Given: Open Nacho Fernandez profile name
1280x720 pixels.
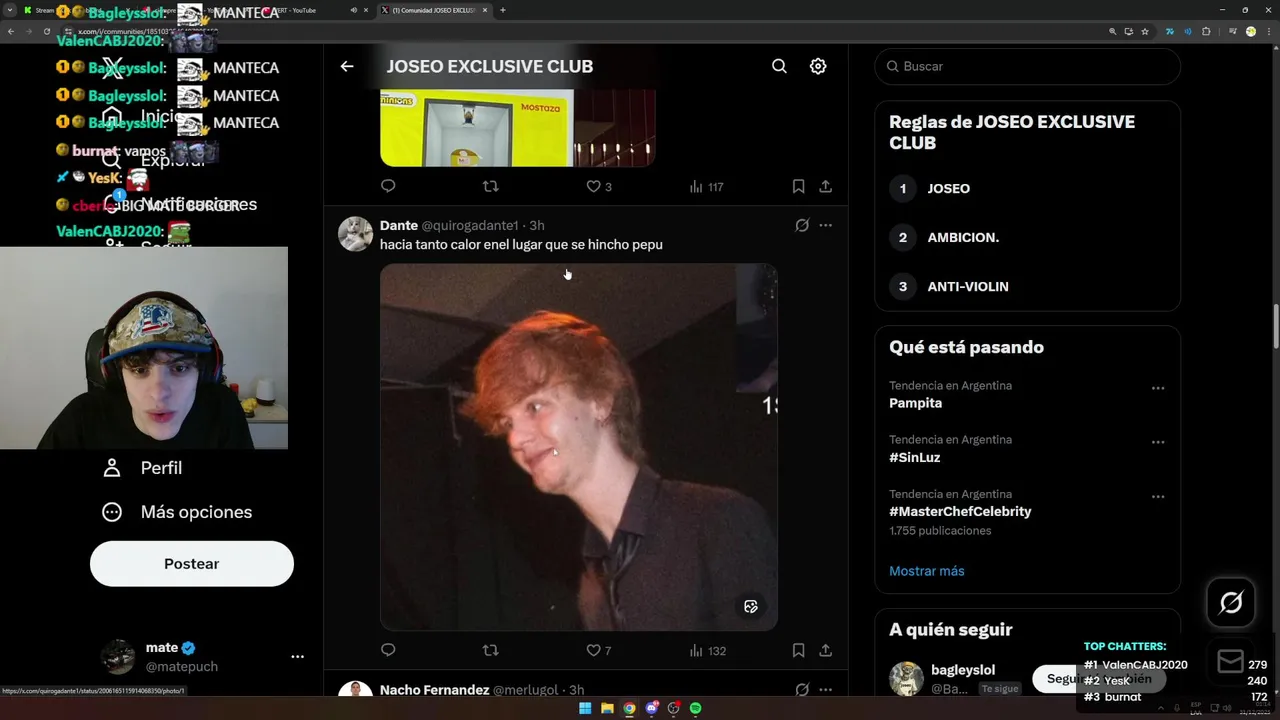Looking at the screenshot, I should click(434, 690).
